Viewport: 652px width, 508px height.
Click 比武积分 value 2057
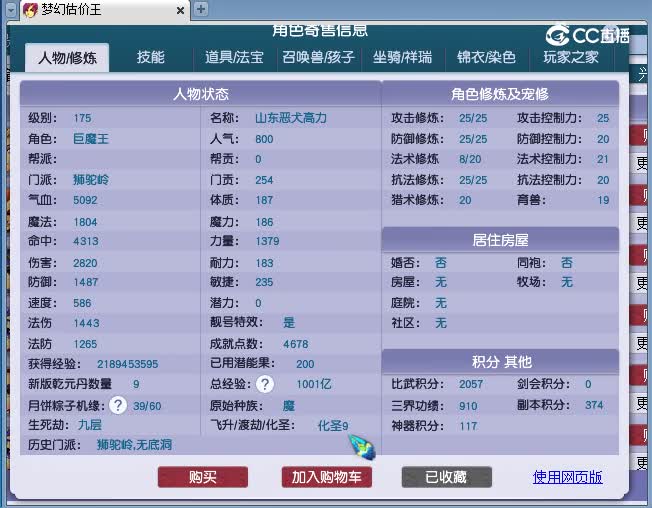pyautogui.click(x=471, y=384)
